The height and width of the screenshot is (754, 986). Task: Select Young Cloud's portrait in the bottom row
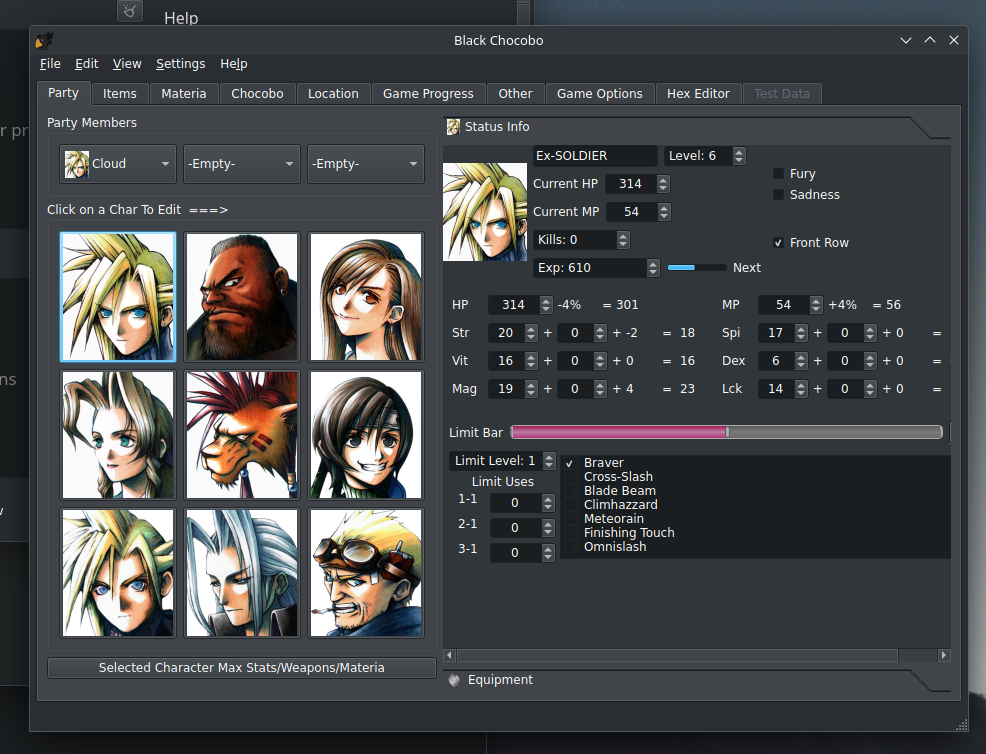tap(118, 573)
